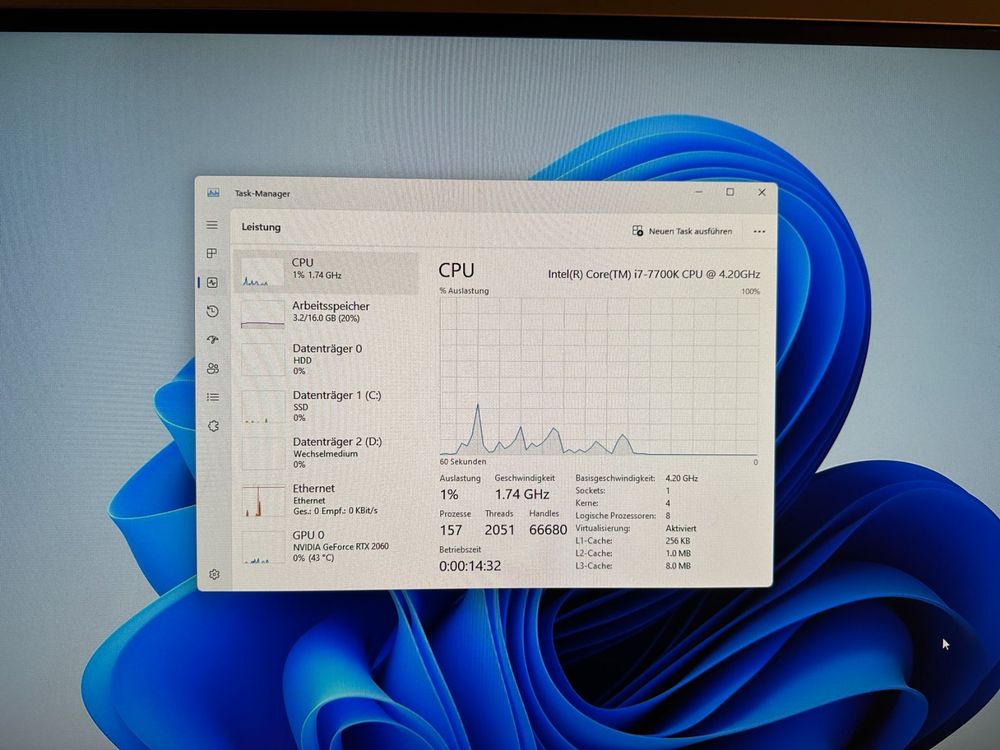Select Datenträger 2 (D:) Wechselmedium entry
This screenshot has width=1000, height=750.
(x=327, y=452)
